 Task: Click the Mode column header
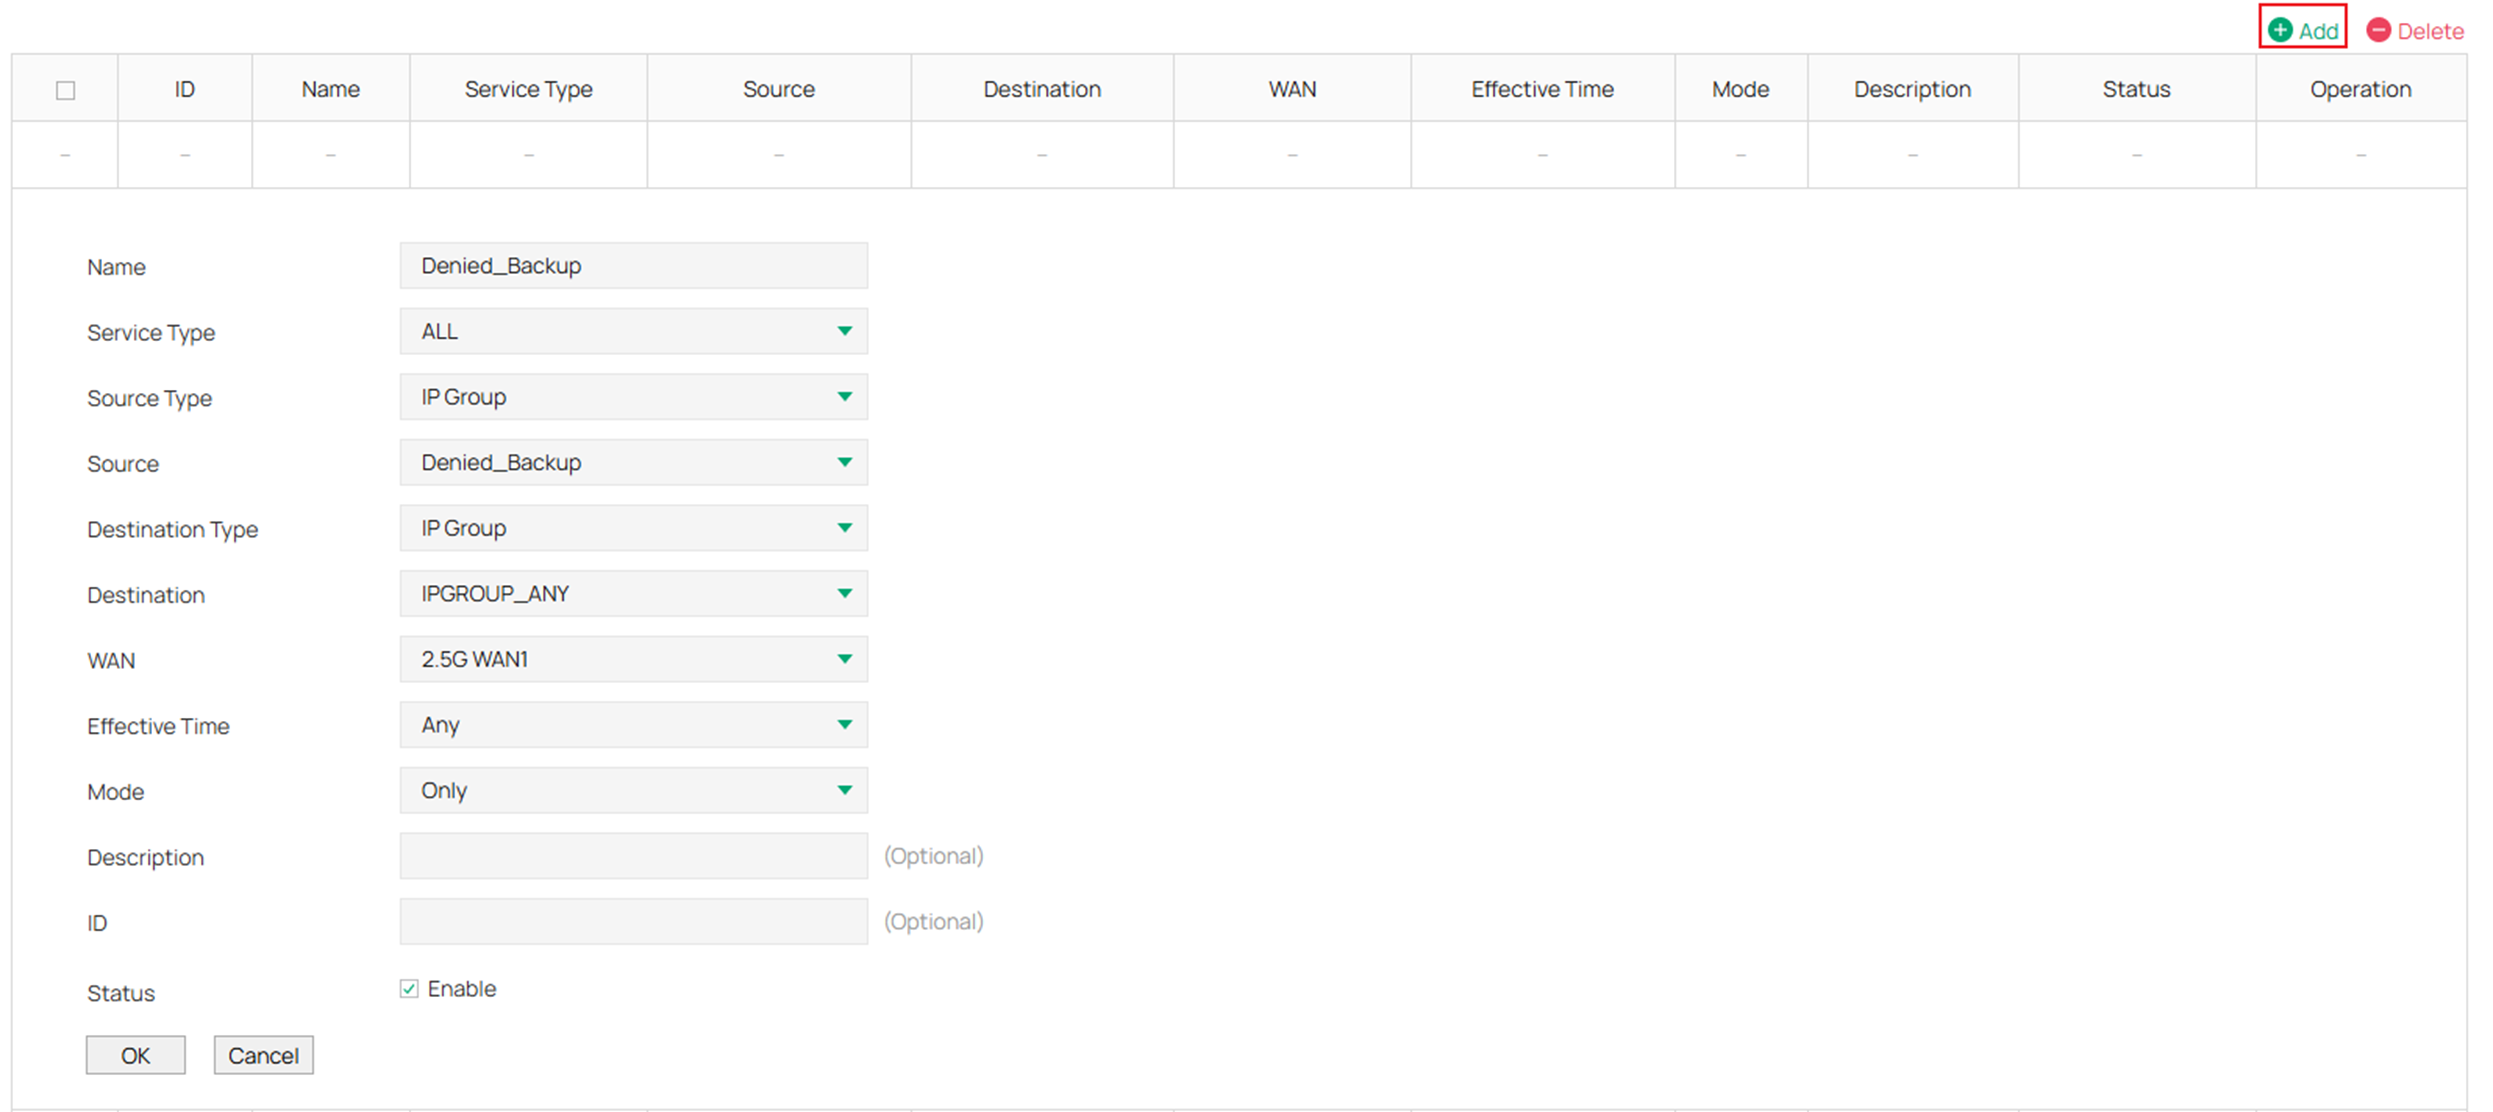click(1741, 89)
